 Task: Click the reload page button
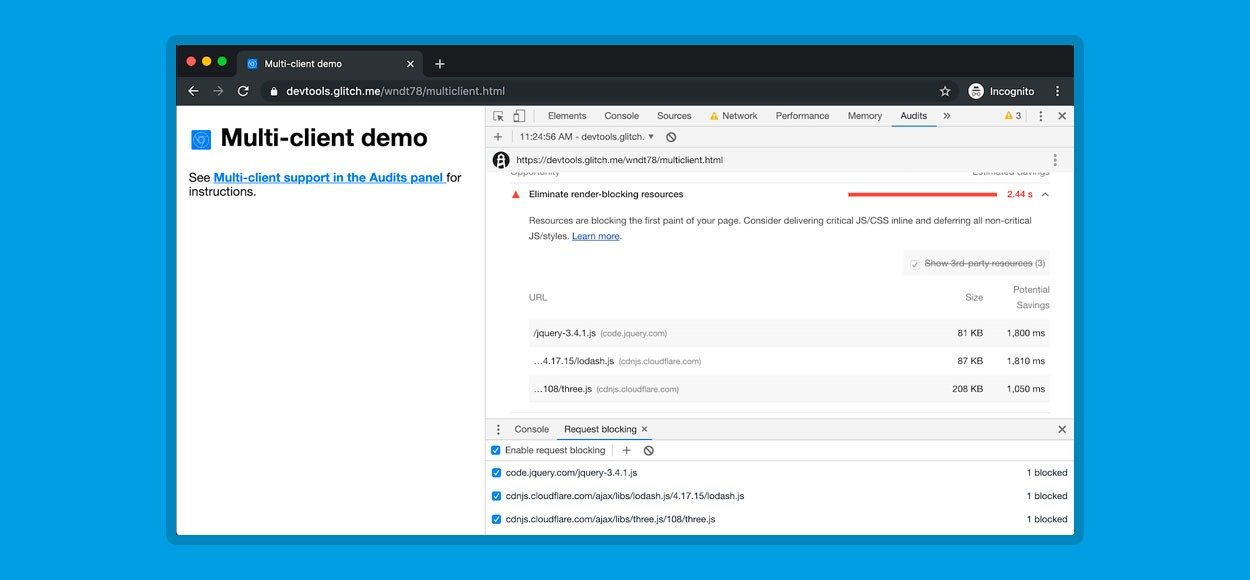tap(243, 91)
